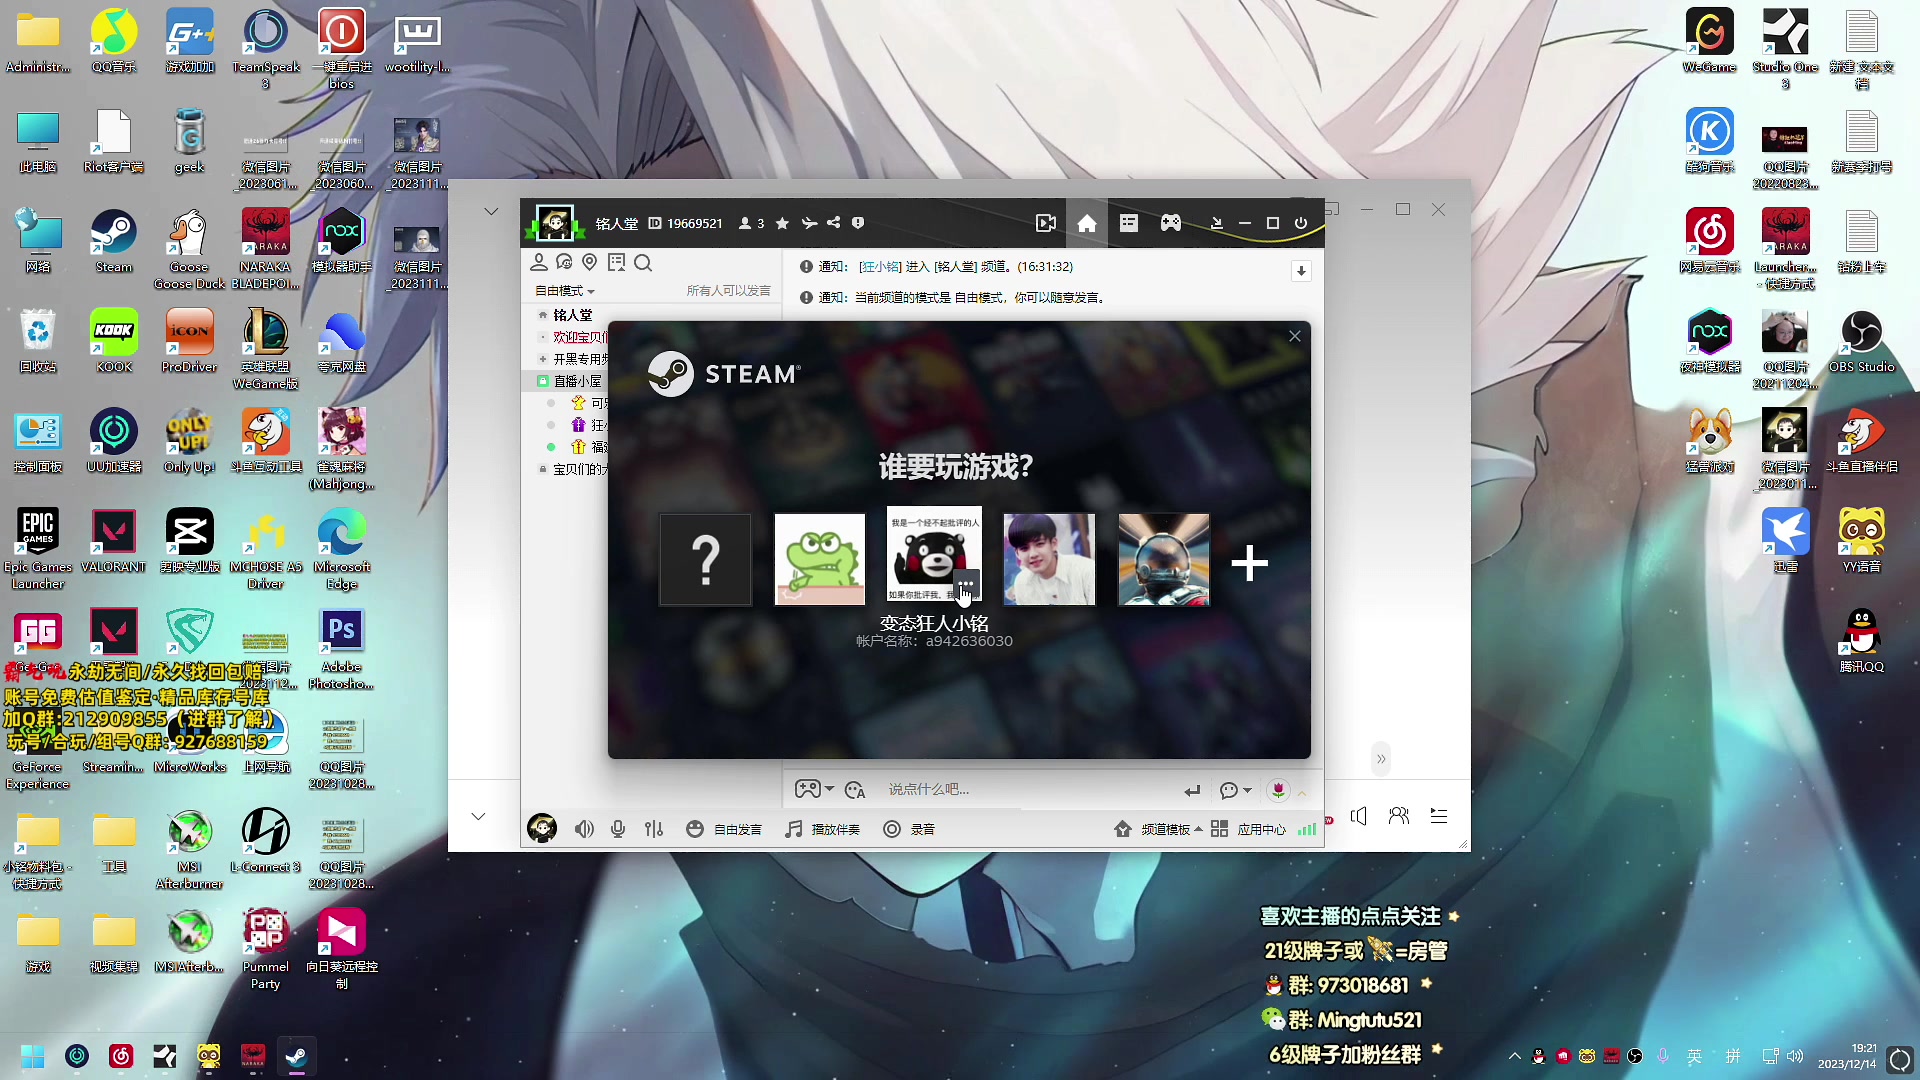Open the list menu icon in the back window

pyautogui.click(x=1439, y=816)
